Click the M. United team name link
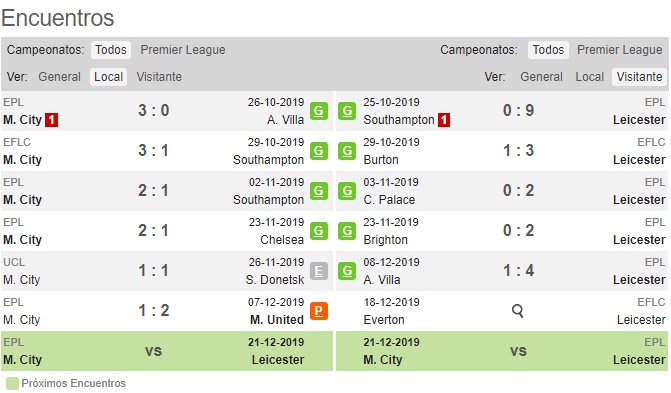Viewport: 671px width, 393px height. tap(277, 319)
